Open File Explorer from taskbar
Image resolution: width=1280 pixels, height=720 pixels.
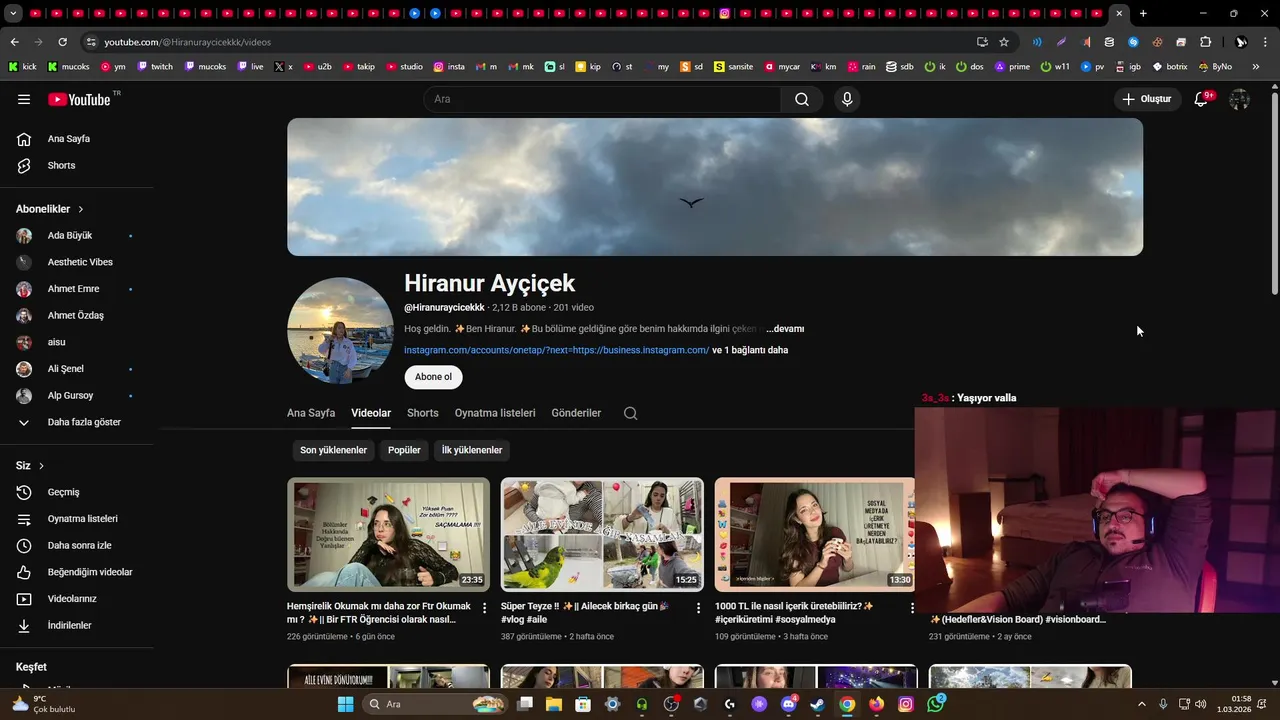(554, 704)
